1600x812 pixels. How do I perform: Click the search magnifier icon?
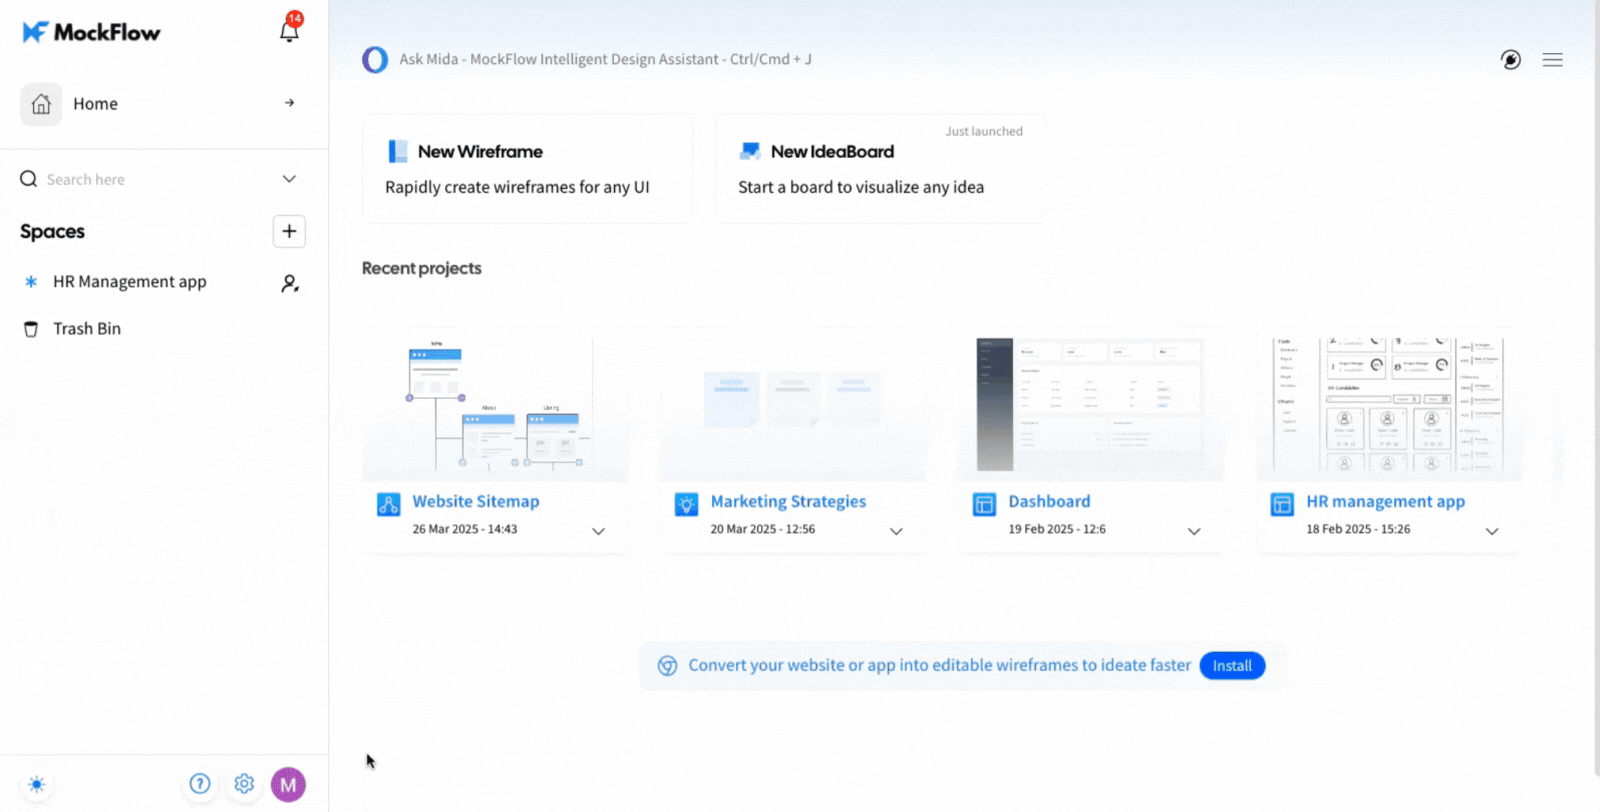[x=28, y=179]
